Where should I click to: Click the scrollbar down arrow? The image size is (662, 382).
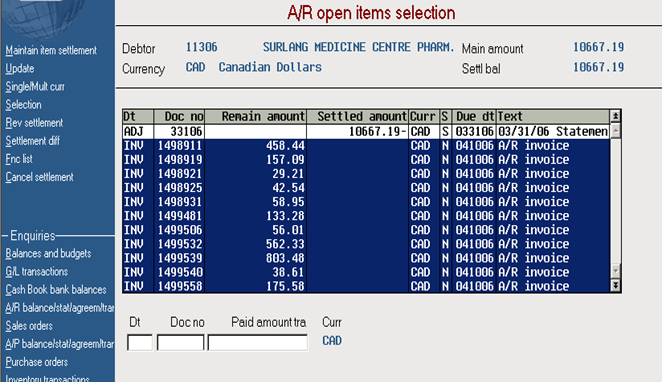[616, 271]
